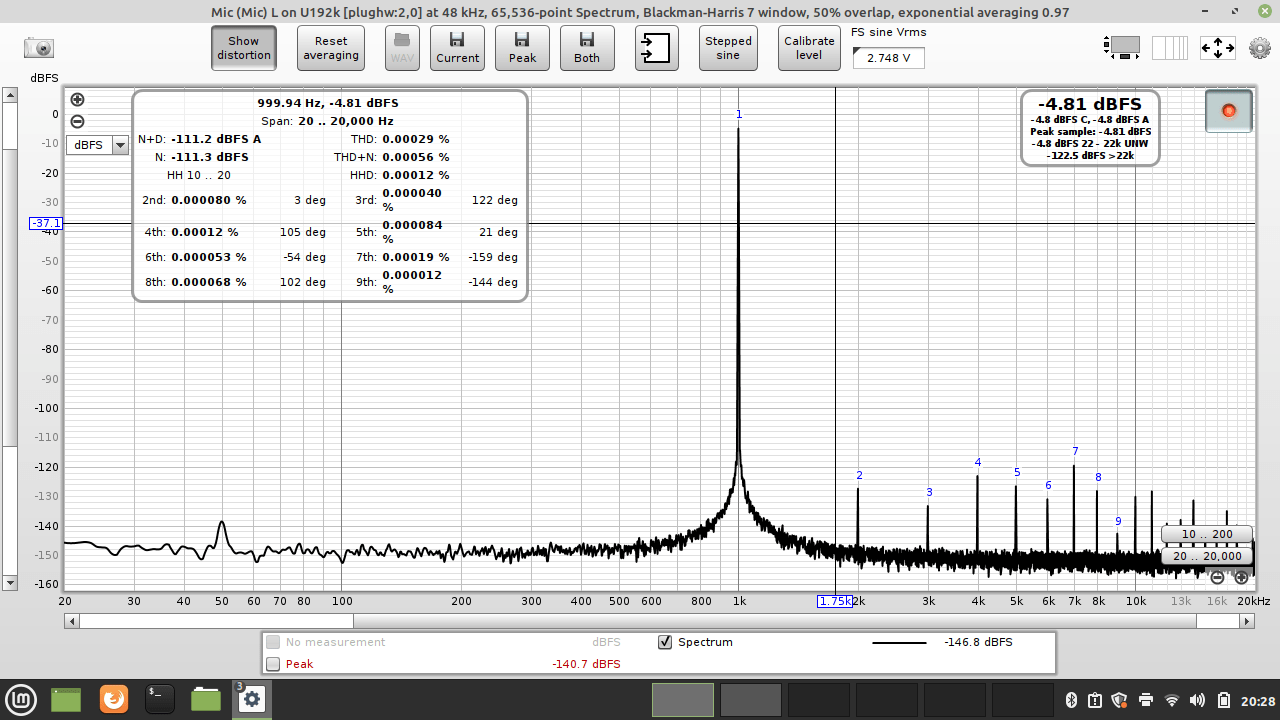Toggle the Show distortion button

[244, 48]
